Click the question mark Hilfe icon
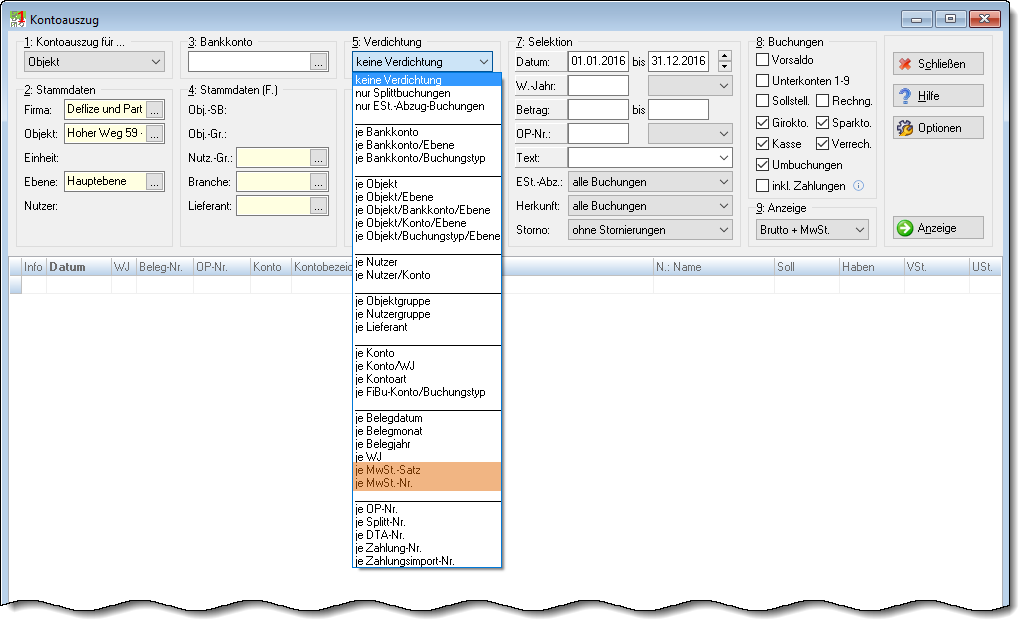 [x=905, y=96]
